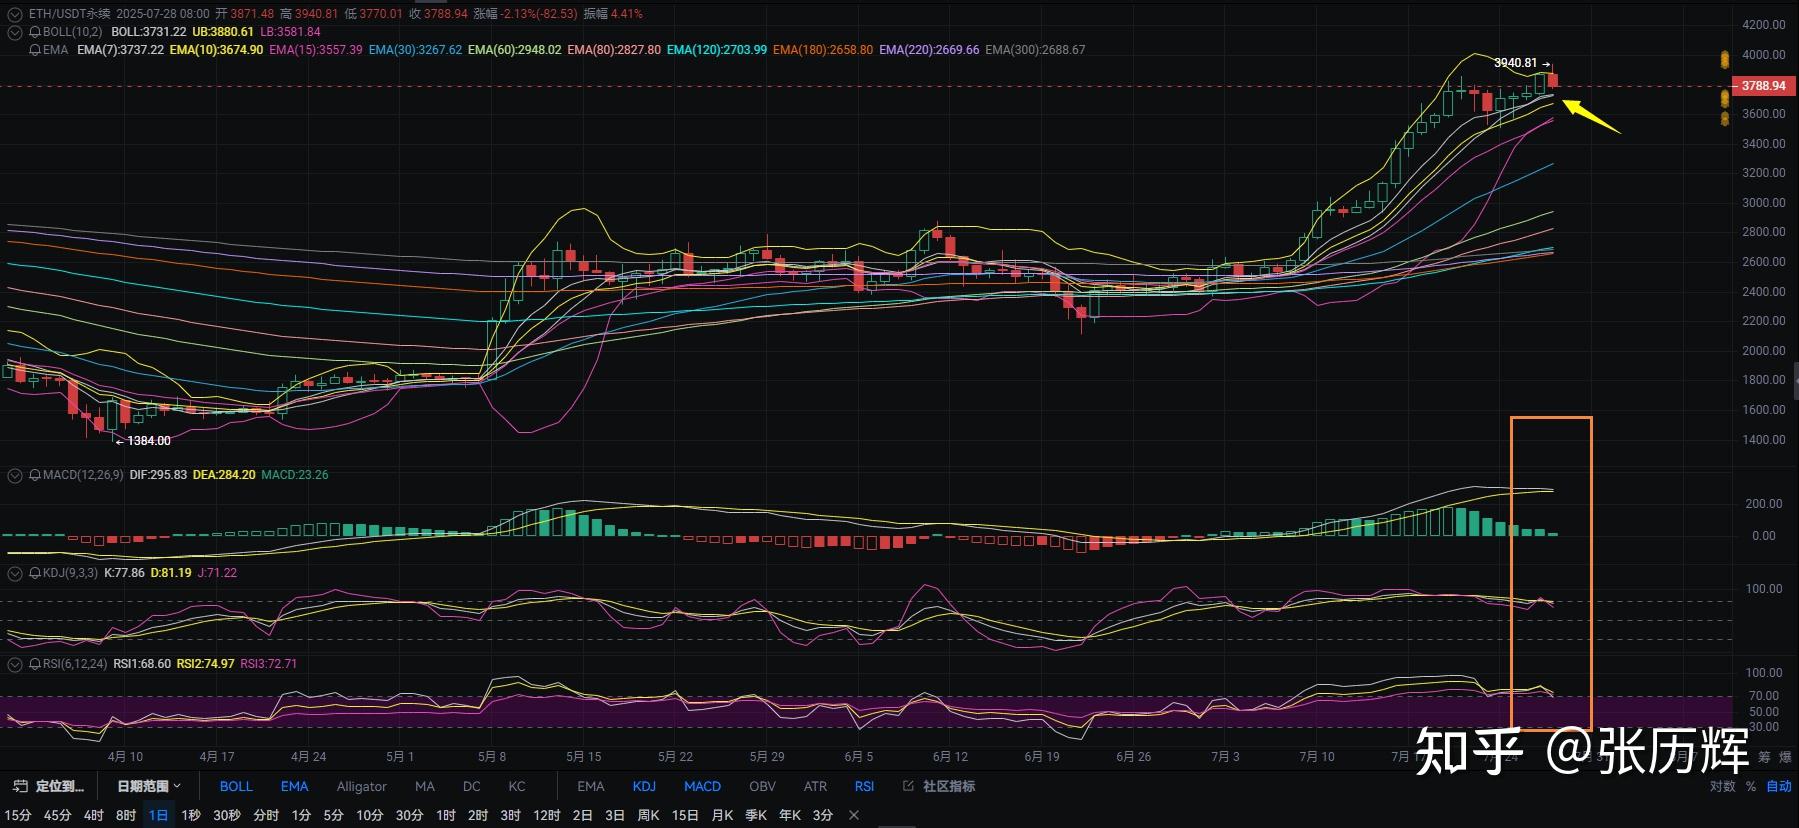Collapse the ETH/USDT永续 chart header chevron

(14, 14)
